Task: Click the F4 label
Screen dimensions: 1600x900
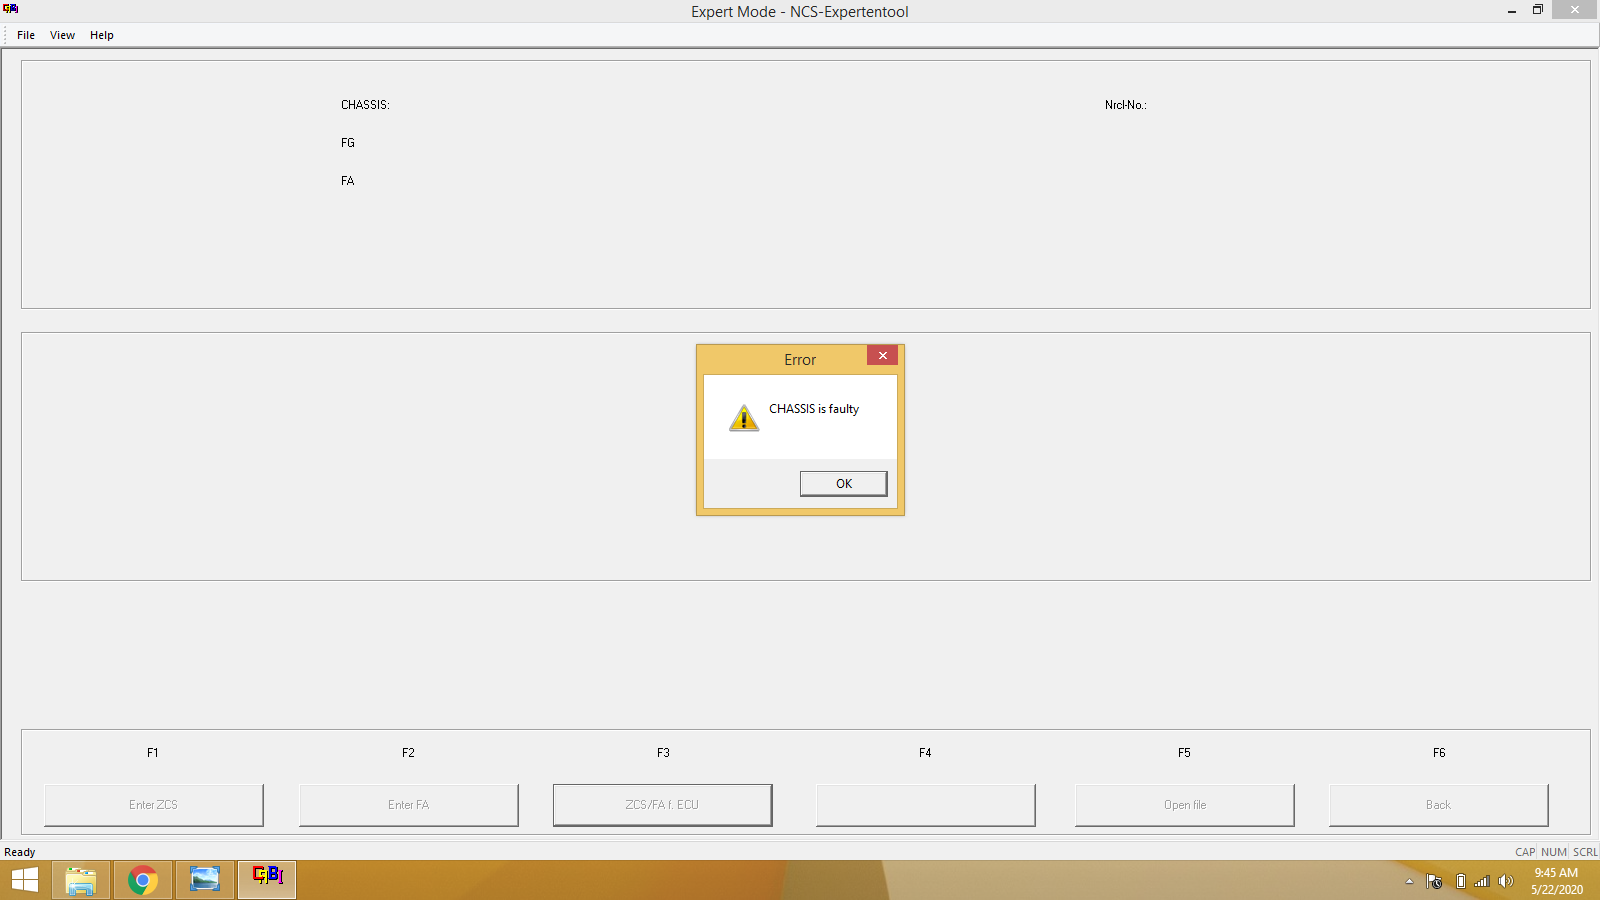Action: tap(925, 753)
